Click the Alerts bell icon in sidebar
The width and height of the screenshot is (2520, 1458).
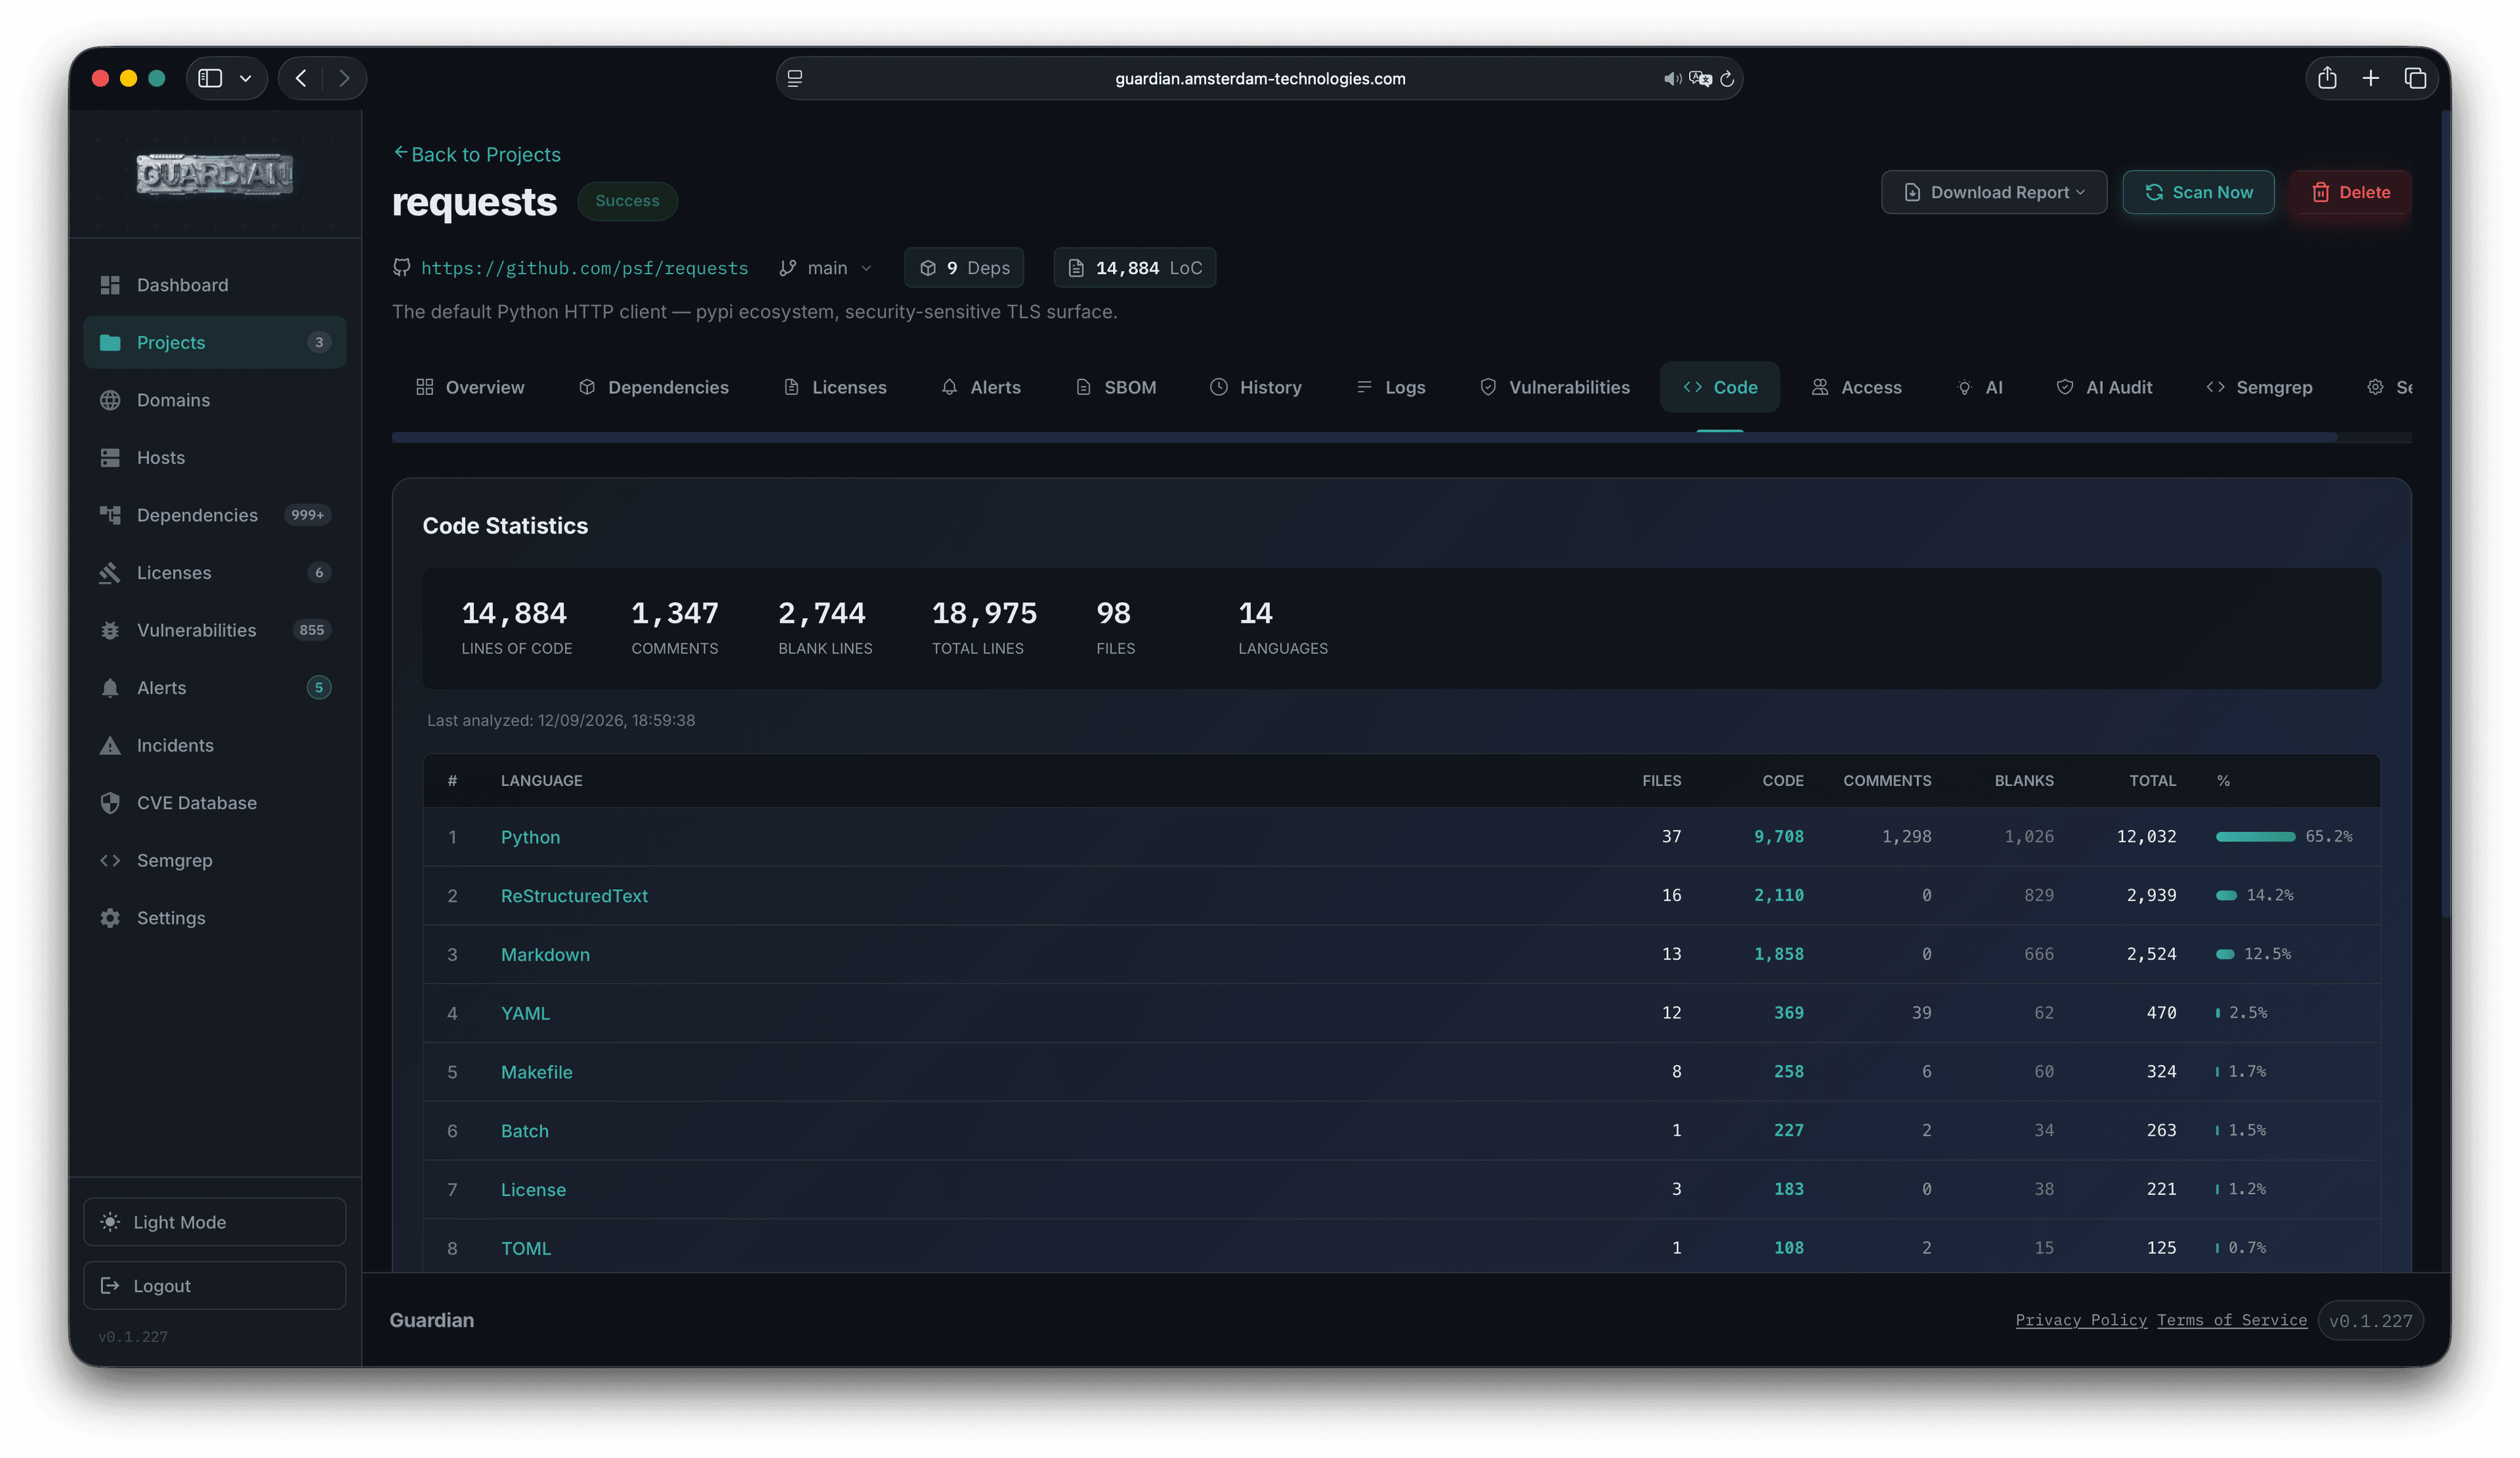[x=110, y=687]
